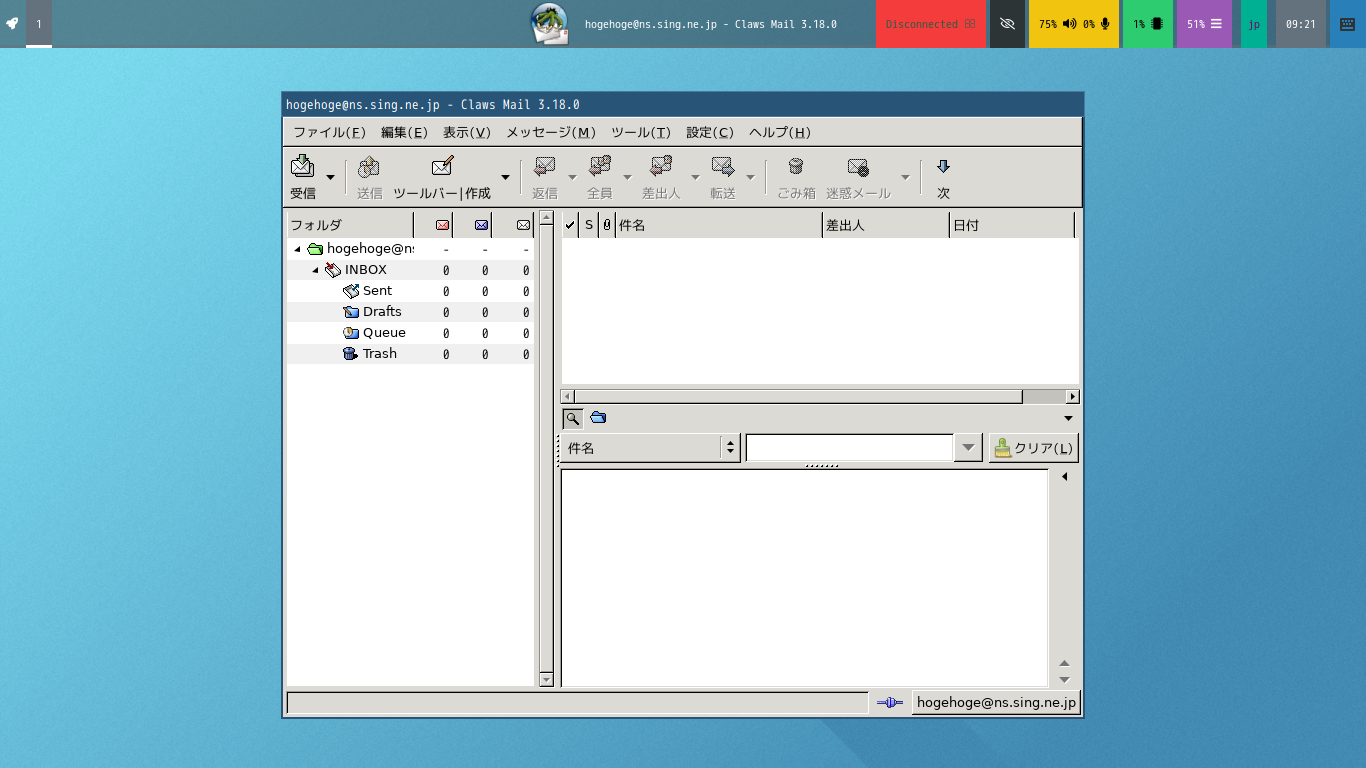The height and width of the screenshot is (768, 1366).
Task: Sort messages by 件名 column header
Action: point(719,225)
